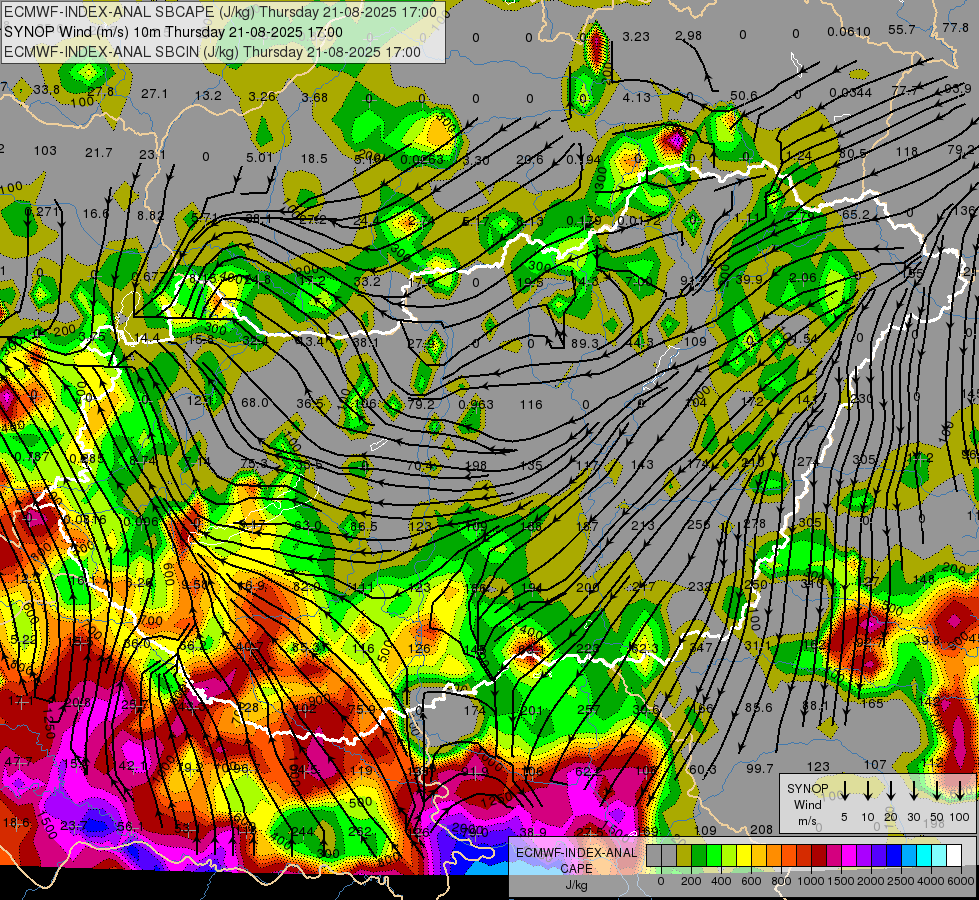
Task: Click the '85.6' map value
Action: pos(759,707)
